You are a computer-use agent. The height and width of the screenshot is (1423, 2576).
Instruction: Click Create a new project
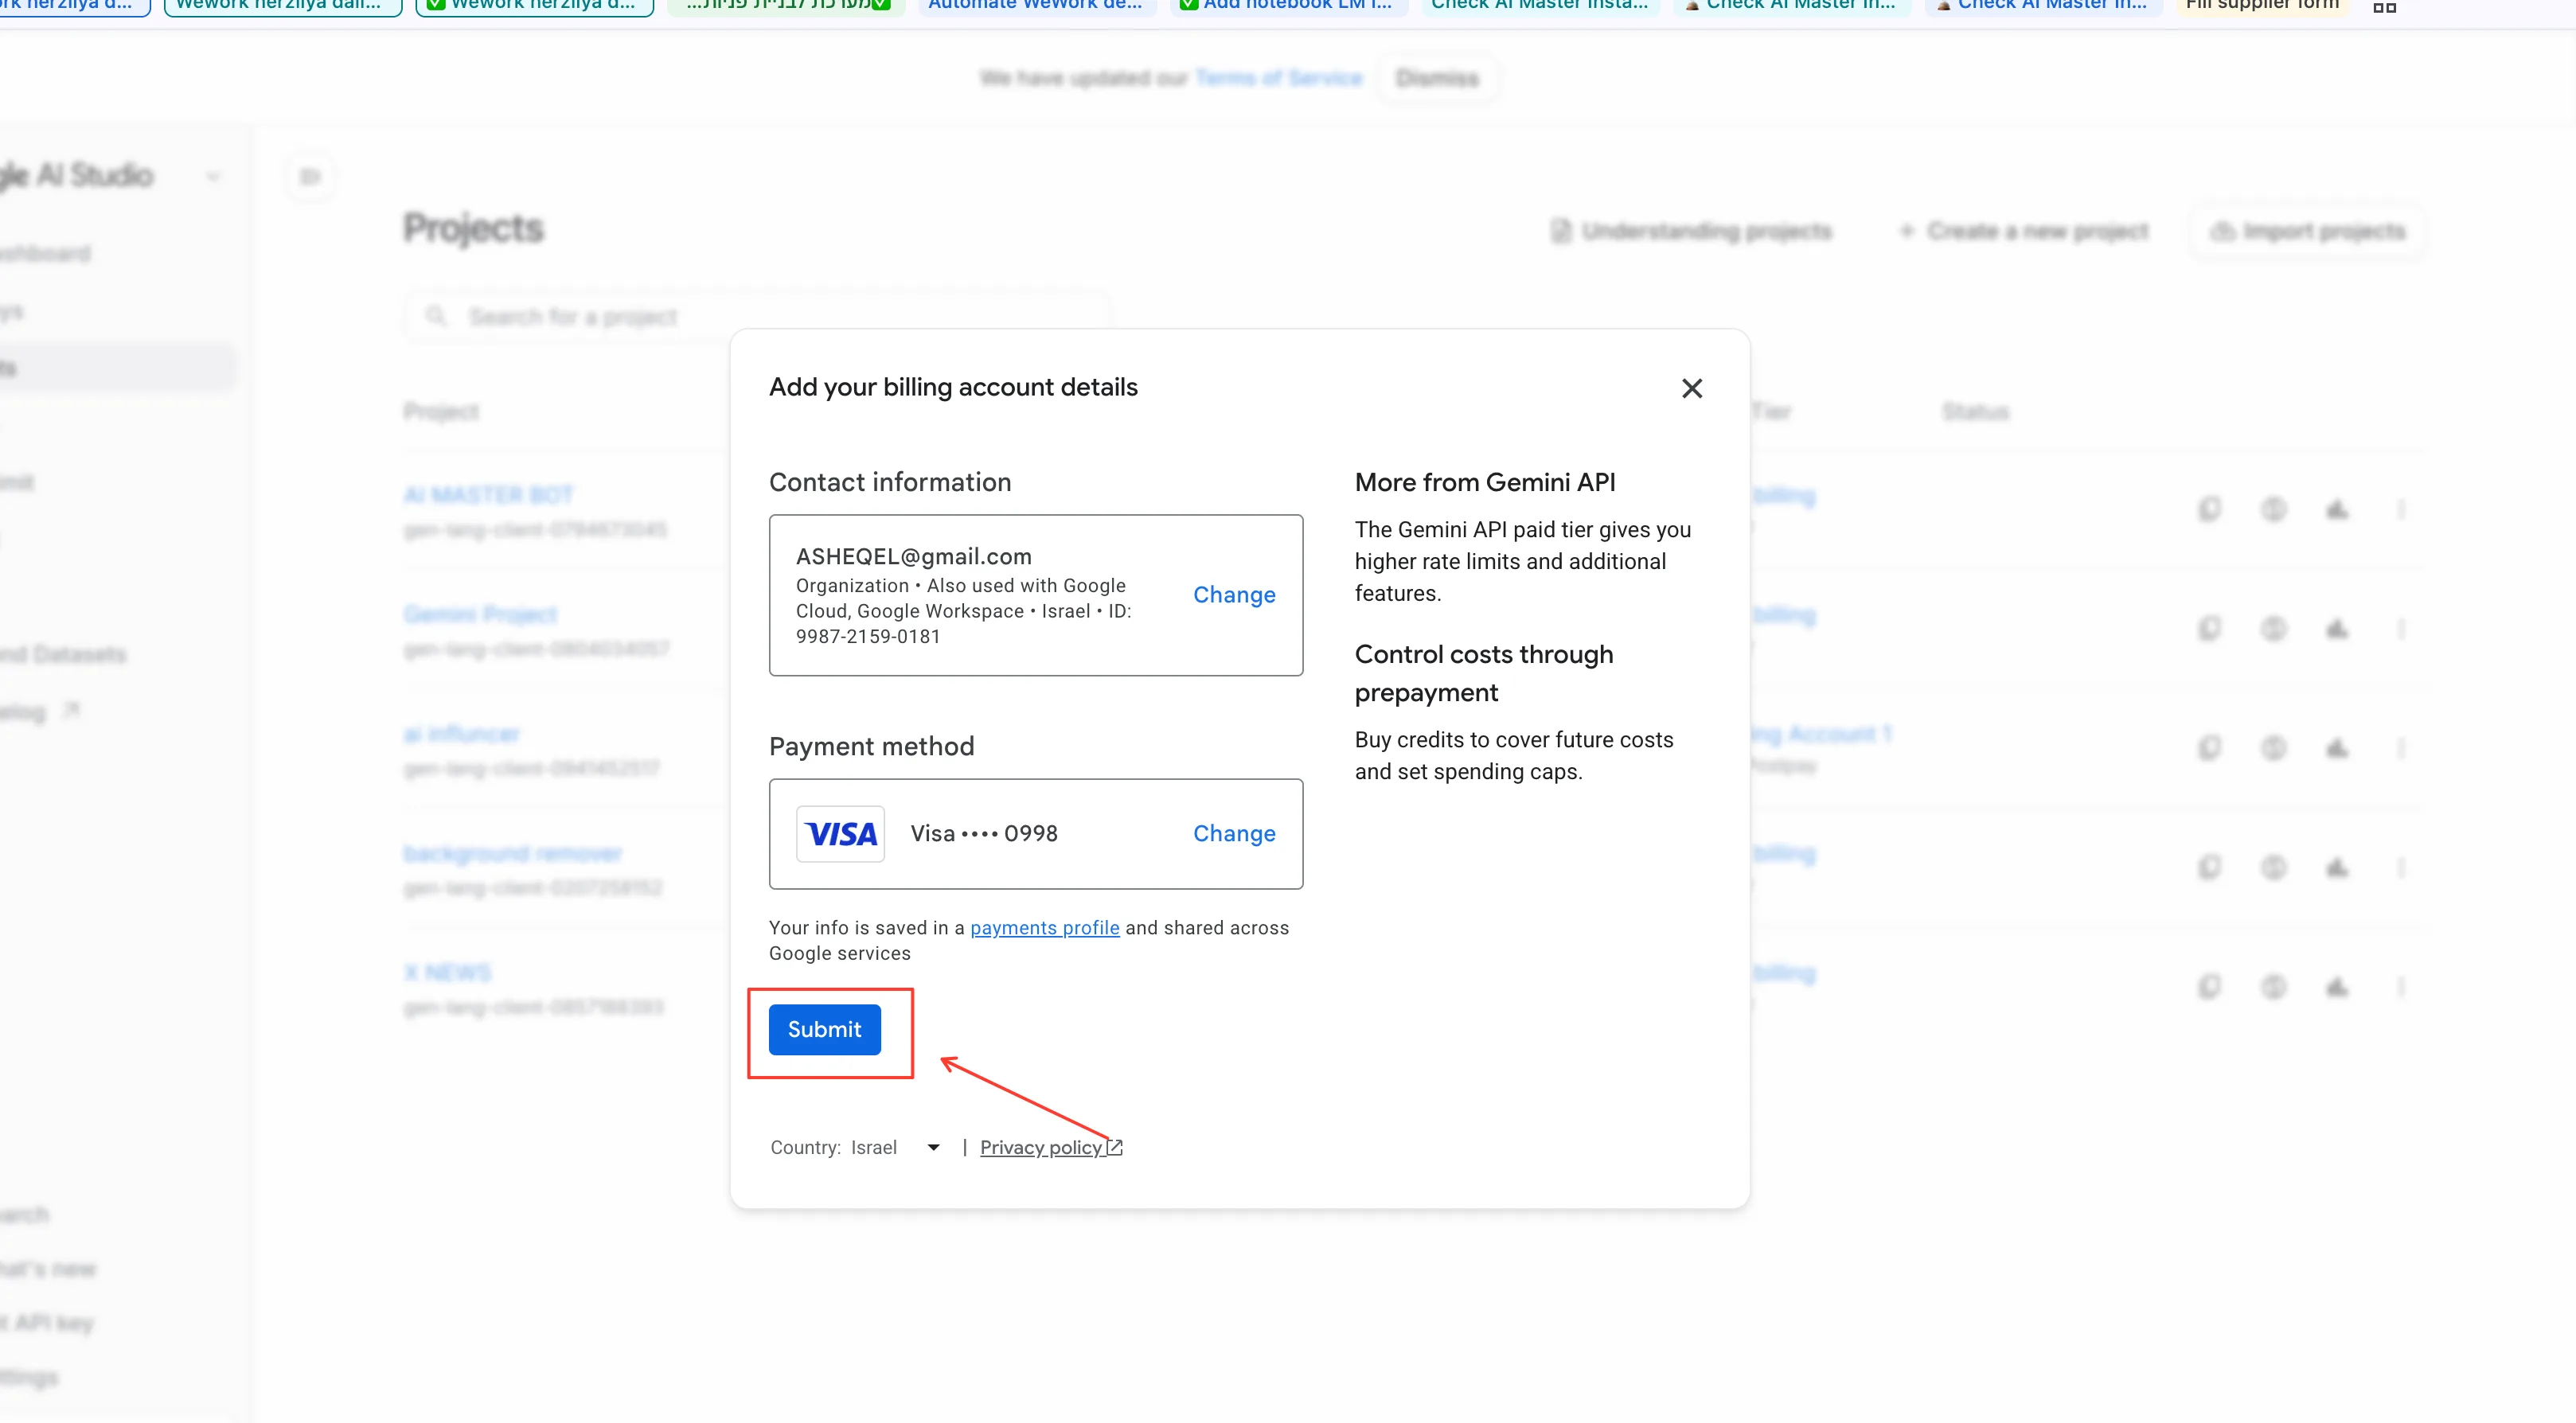[2024, 231]
